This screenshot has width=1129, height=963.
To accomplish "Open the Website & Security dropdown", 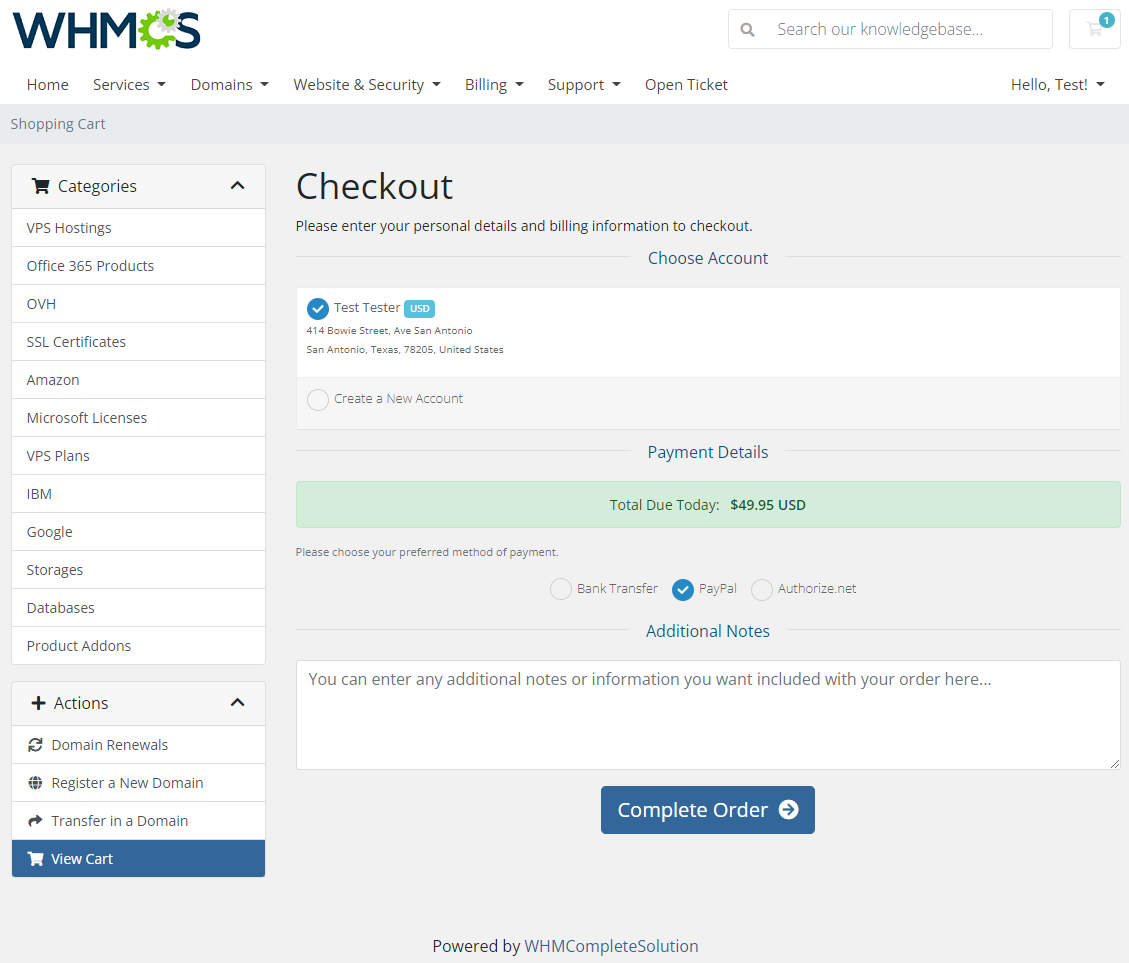I will pyautogui.click(x=367, y=84).
